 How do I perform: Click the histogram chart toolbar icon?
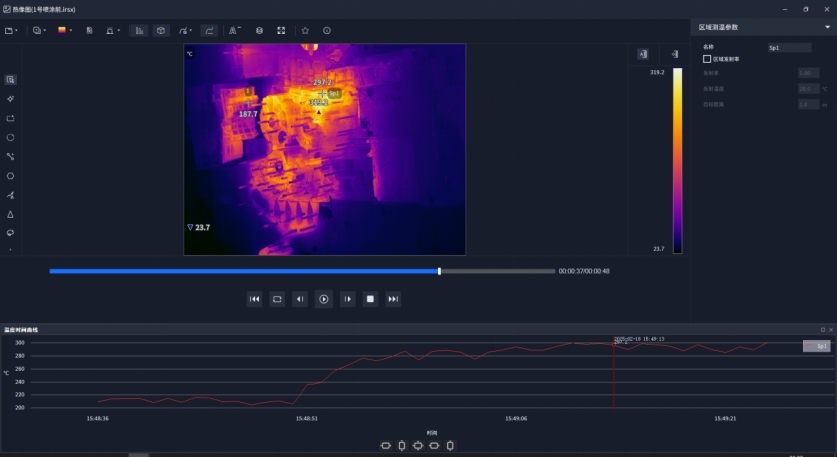click(x=139, y=30)
